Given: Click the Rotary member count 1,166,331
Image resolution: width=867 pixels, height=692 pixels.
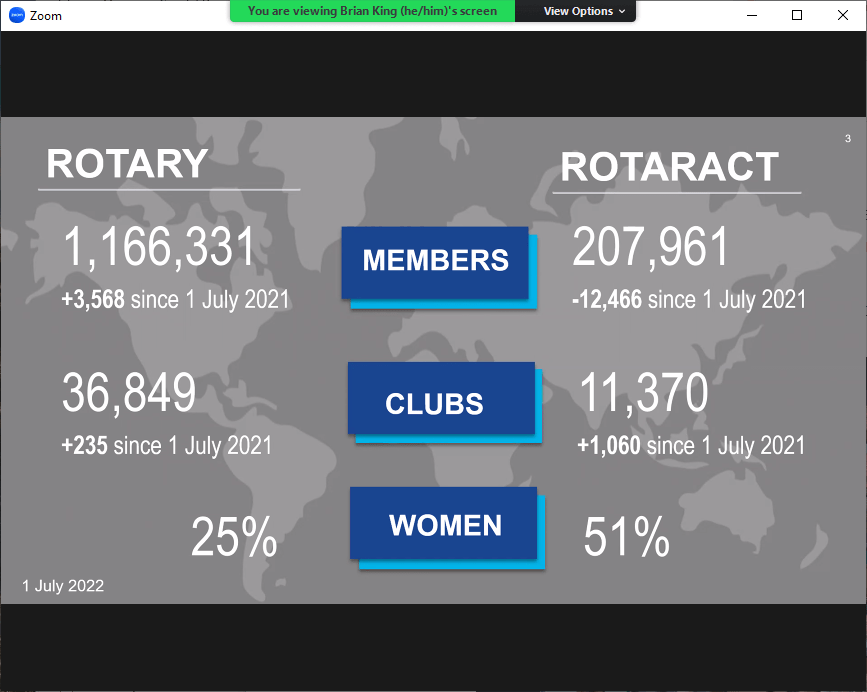Looking at the screenshot, I should coord(160,247).
